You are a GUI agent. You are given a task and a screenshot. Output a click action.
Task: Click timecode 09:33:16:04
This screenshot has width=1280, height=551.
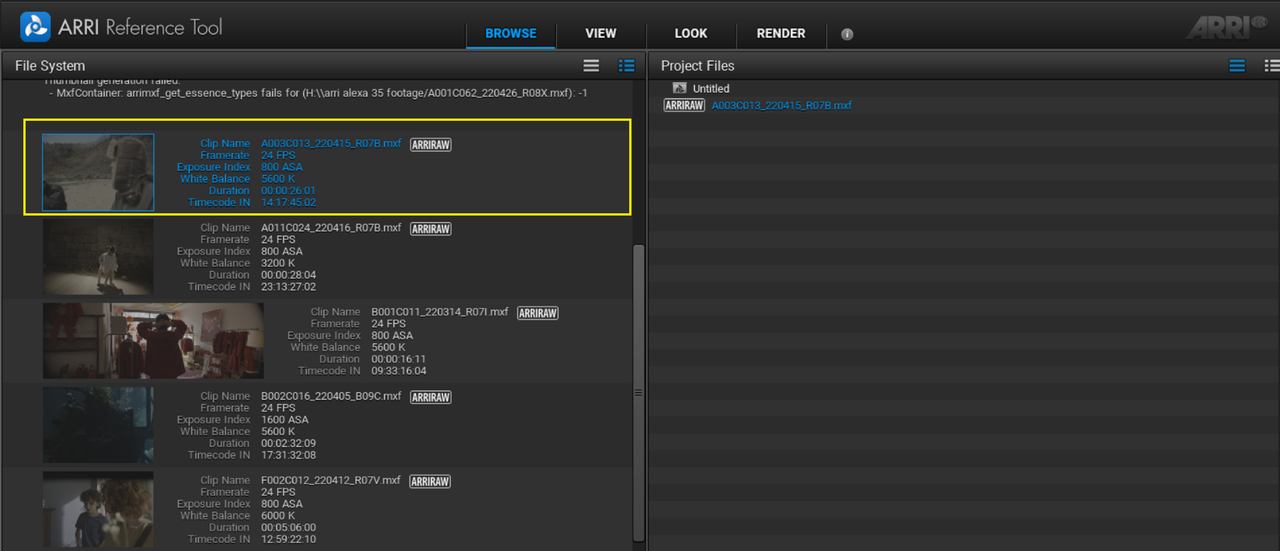click(x=399, y=371)
